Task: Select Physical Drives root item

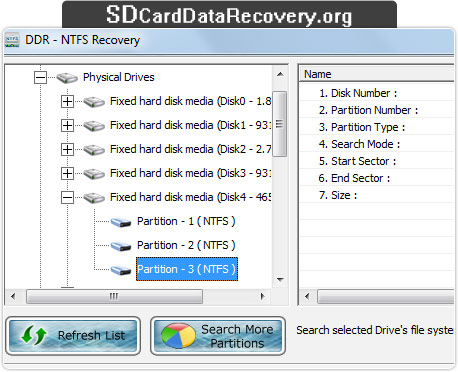Action: [119, 77]
